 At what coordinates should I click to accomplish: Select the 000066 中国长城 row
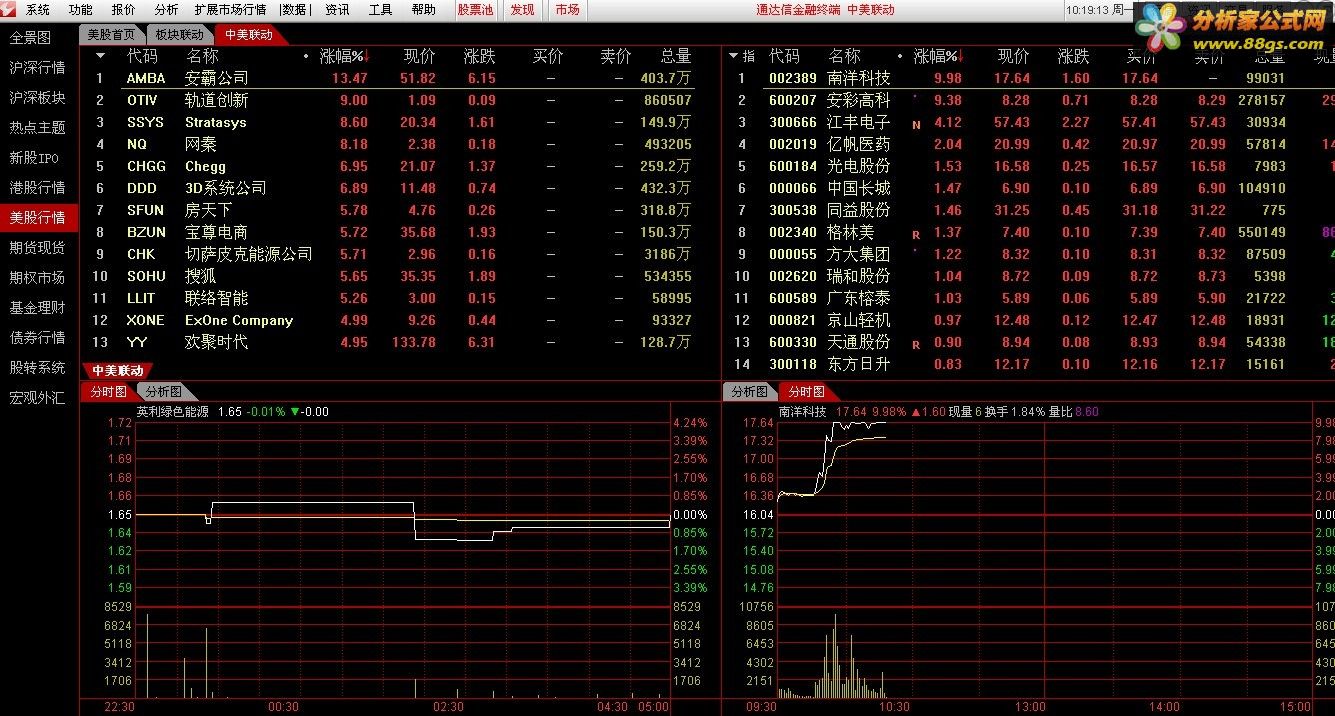click(x=1029, y=188)
